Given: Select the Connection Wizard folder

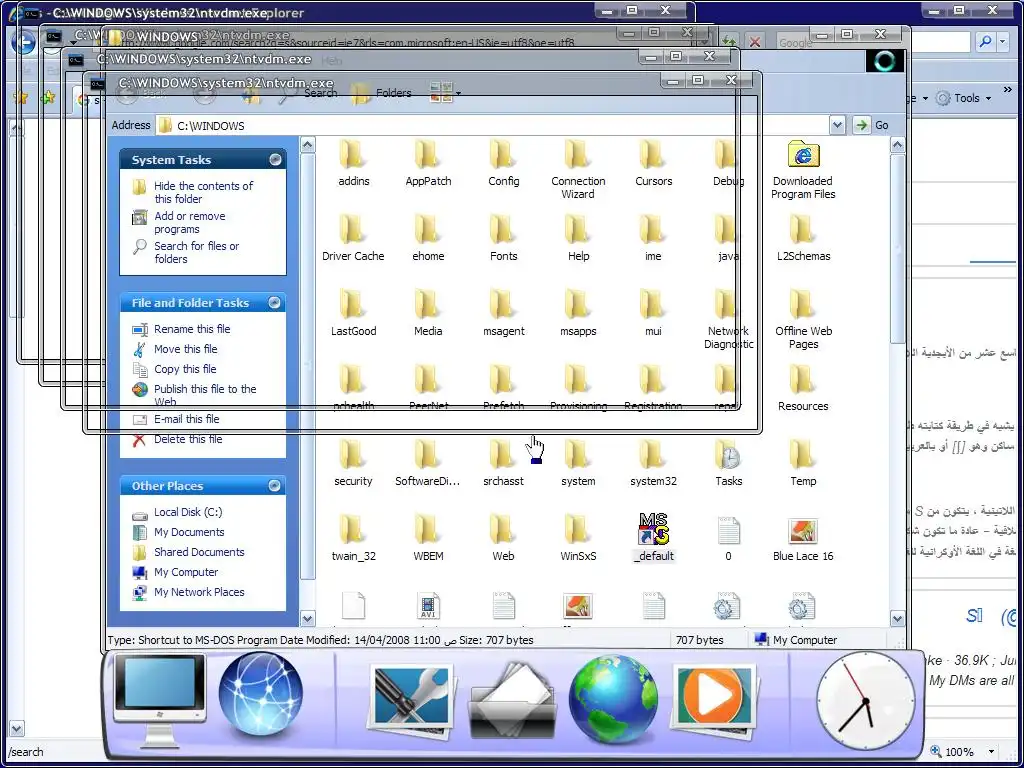Looking at the screenshot, I should click(x=578, y=170).
